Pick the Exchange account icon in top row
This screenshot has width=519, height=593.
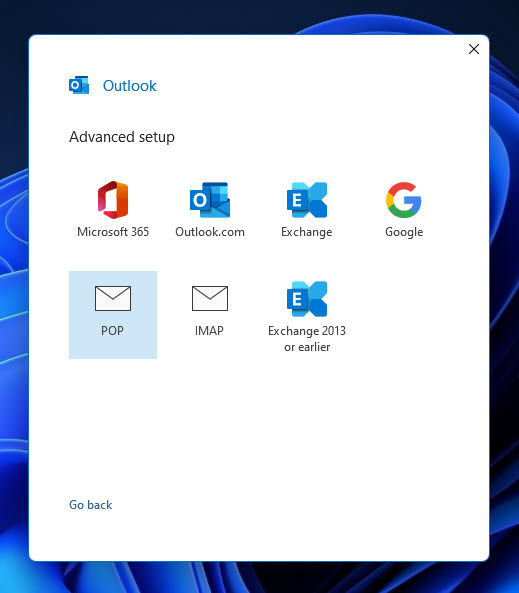(x=307, y=200)
